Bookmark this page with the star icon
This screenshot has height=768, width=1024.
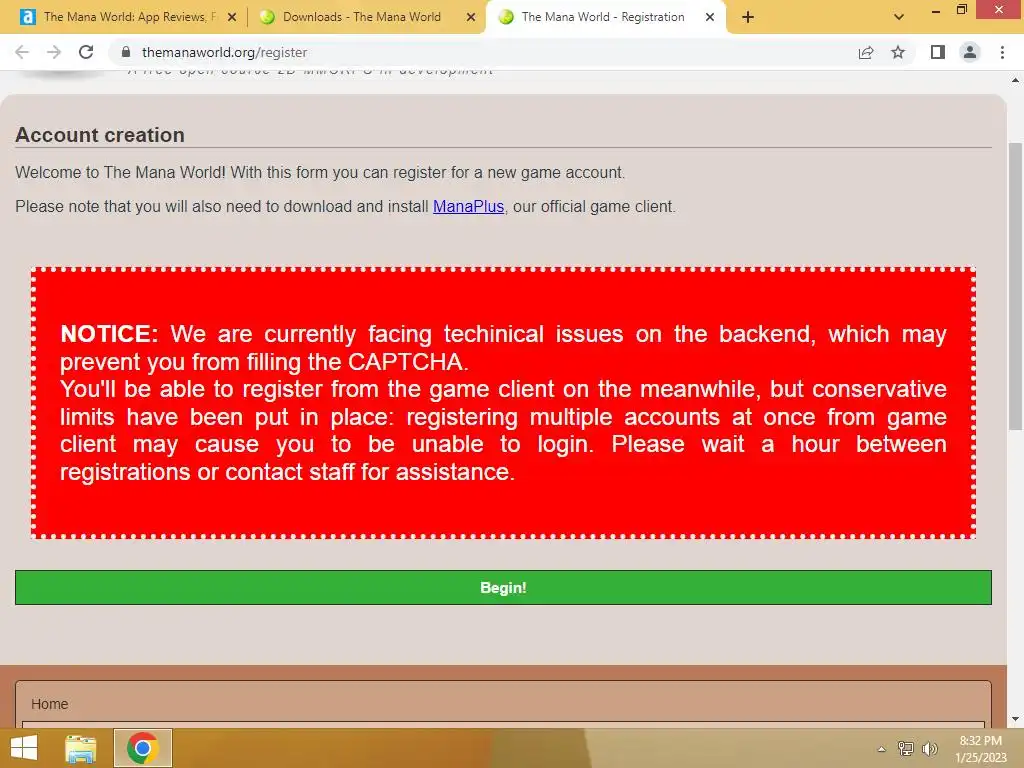point(899,52)
